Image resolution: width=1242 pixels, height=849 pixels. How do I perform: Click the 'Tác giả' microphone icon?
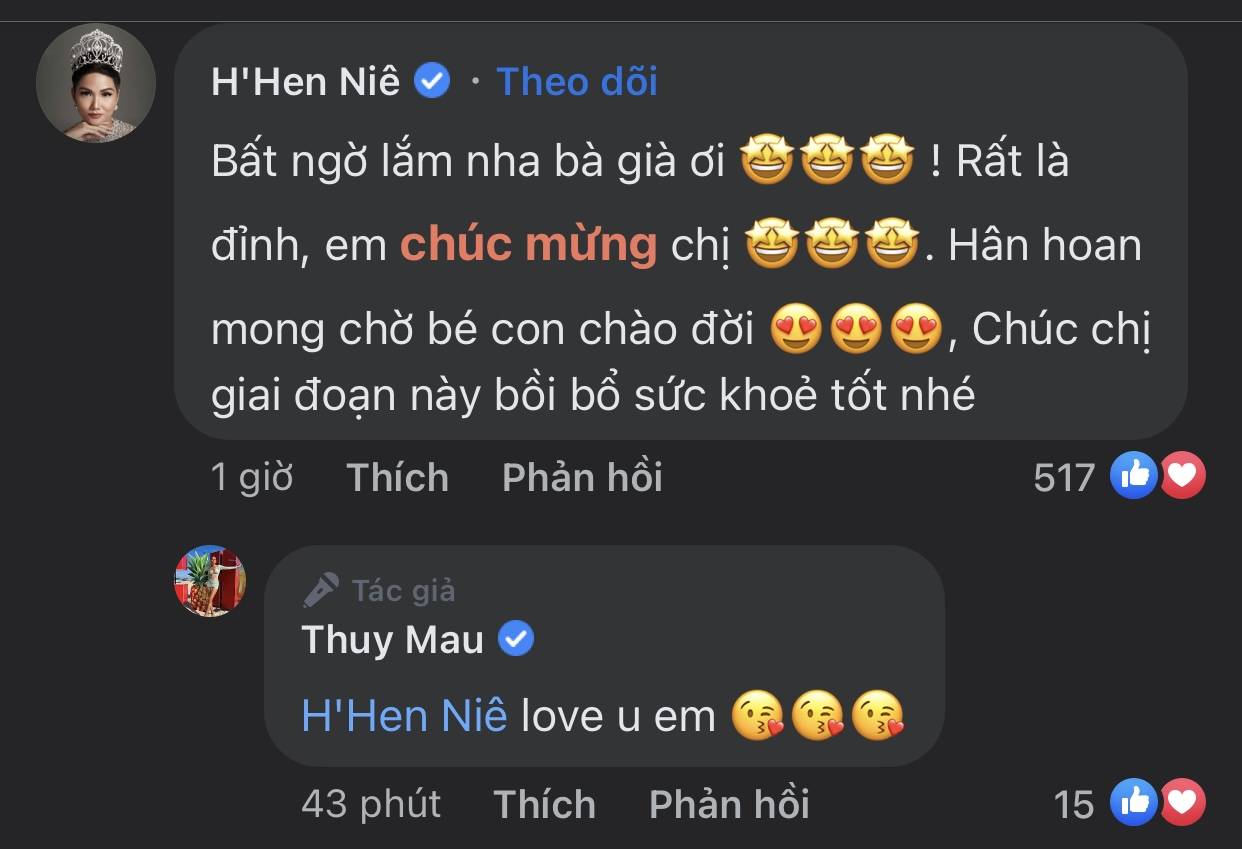321,591
